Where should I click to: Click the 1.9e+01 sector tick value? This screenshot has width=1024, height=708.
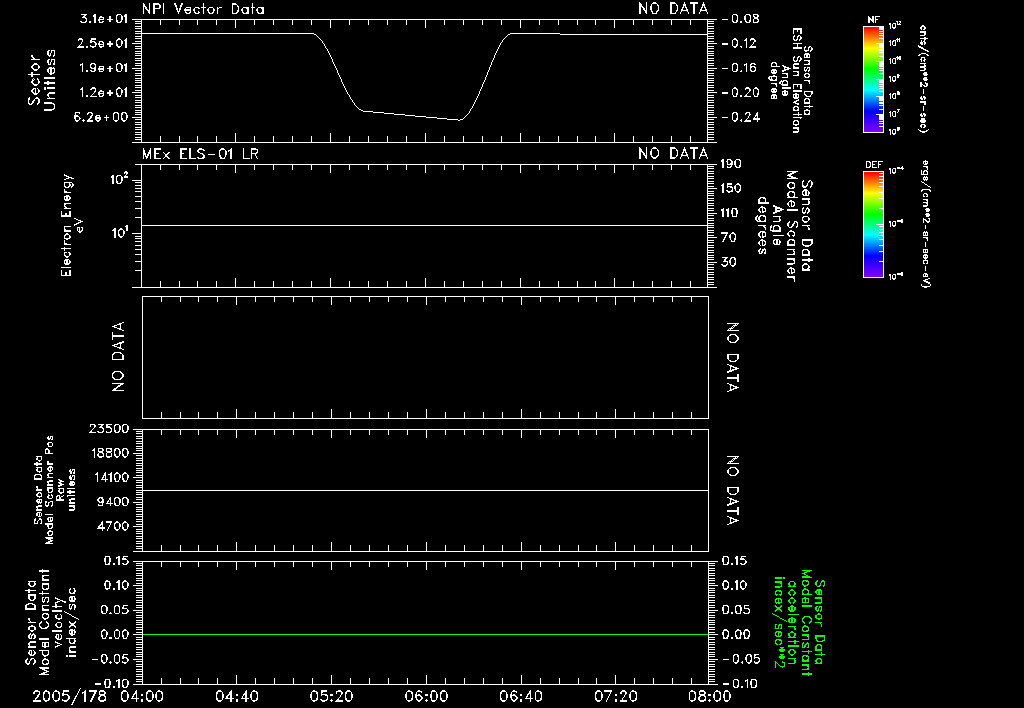pos(104,68)
